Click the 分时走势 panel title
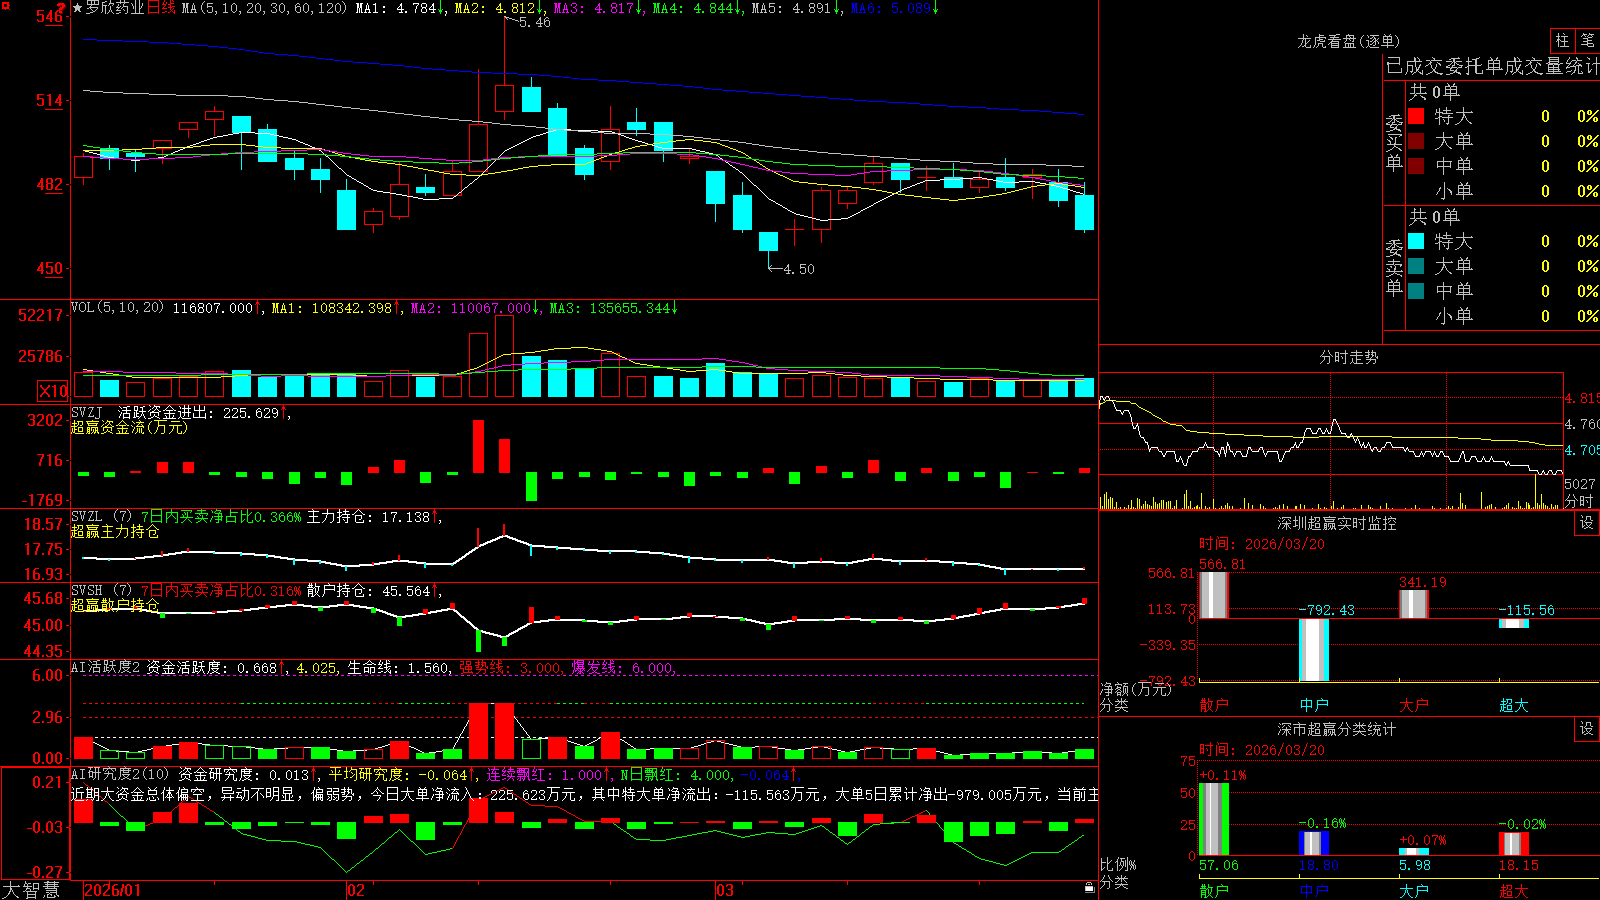The height and width of the screenshot is (900, 1600). coord(1348,357)
